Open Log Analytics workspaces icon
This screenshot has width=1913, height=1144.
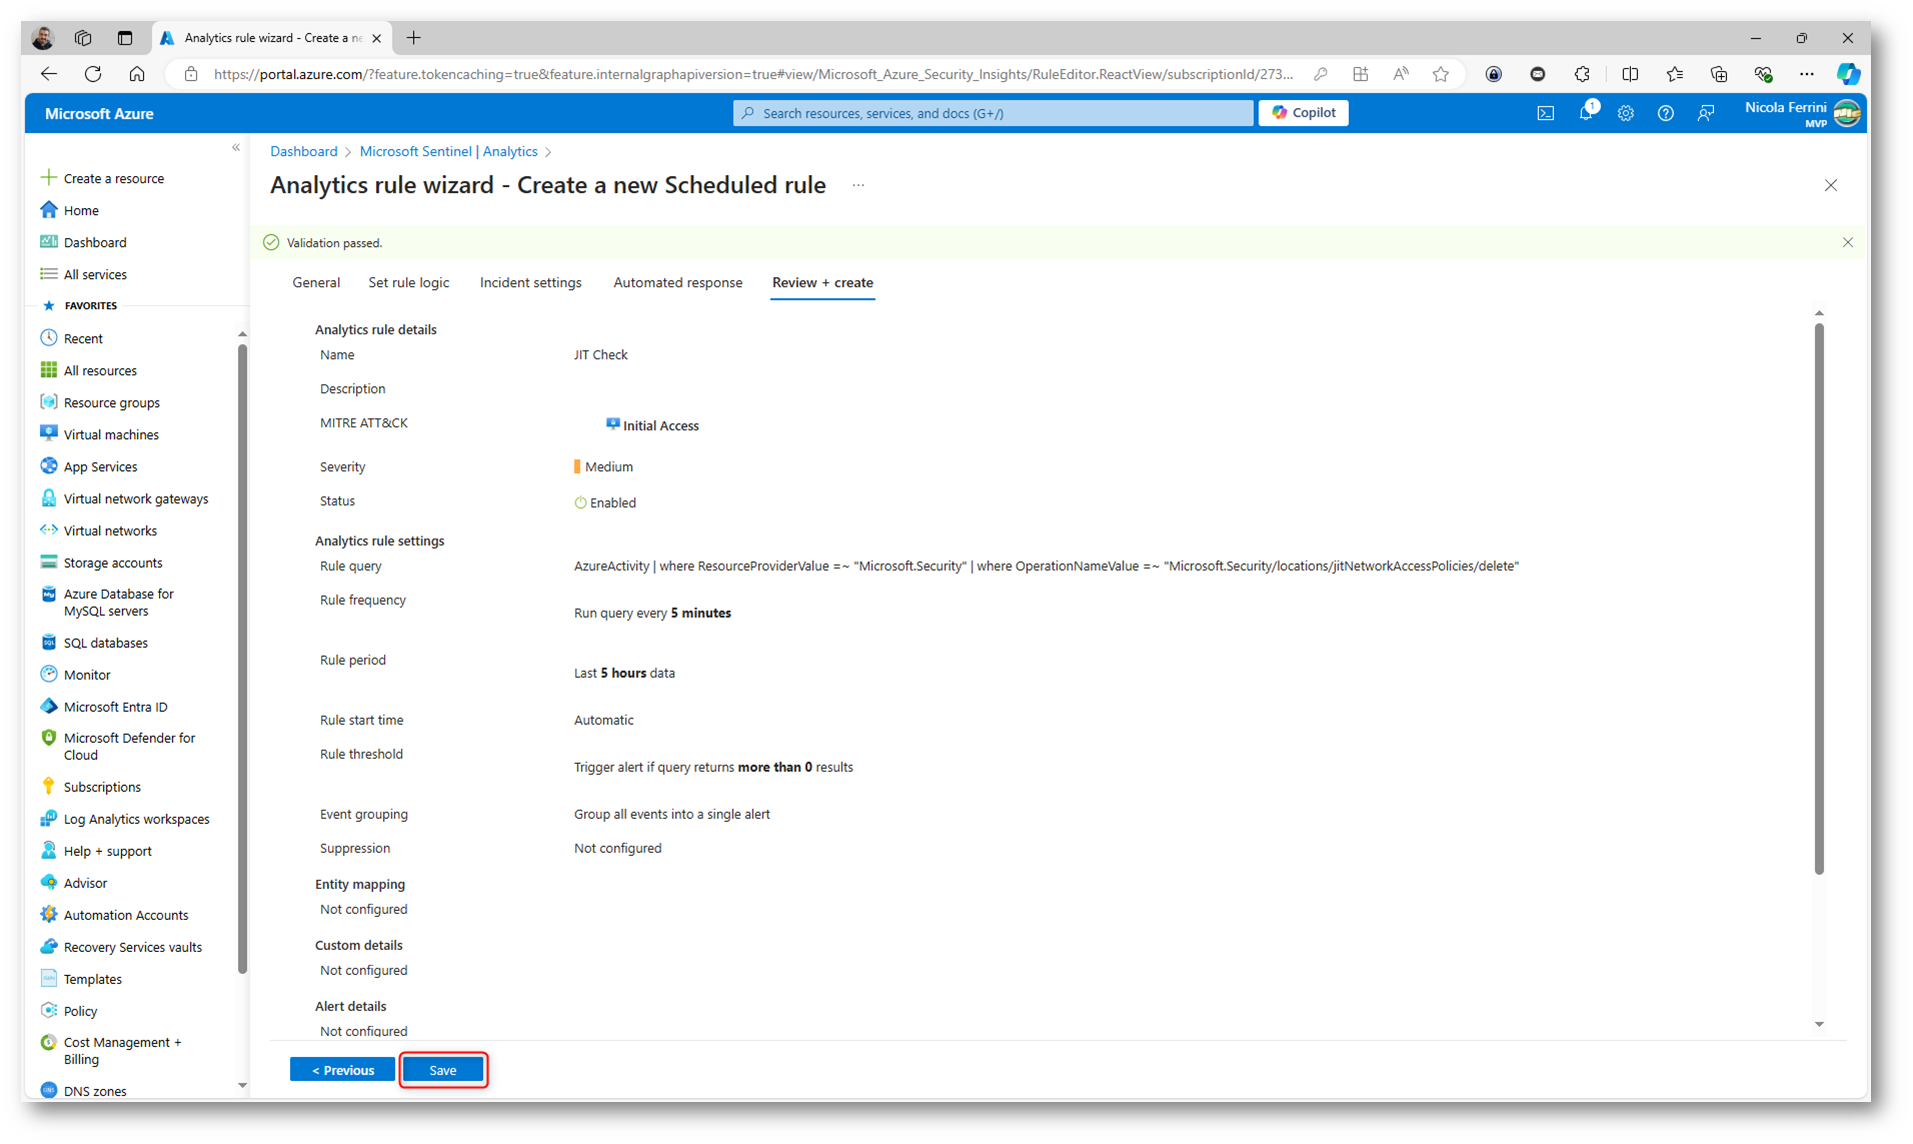click(48, 819)
